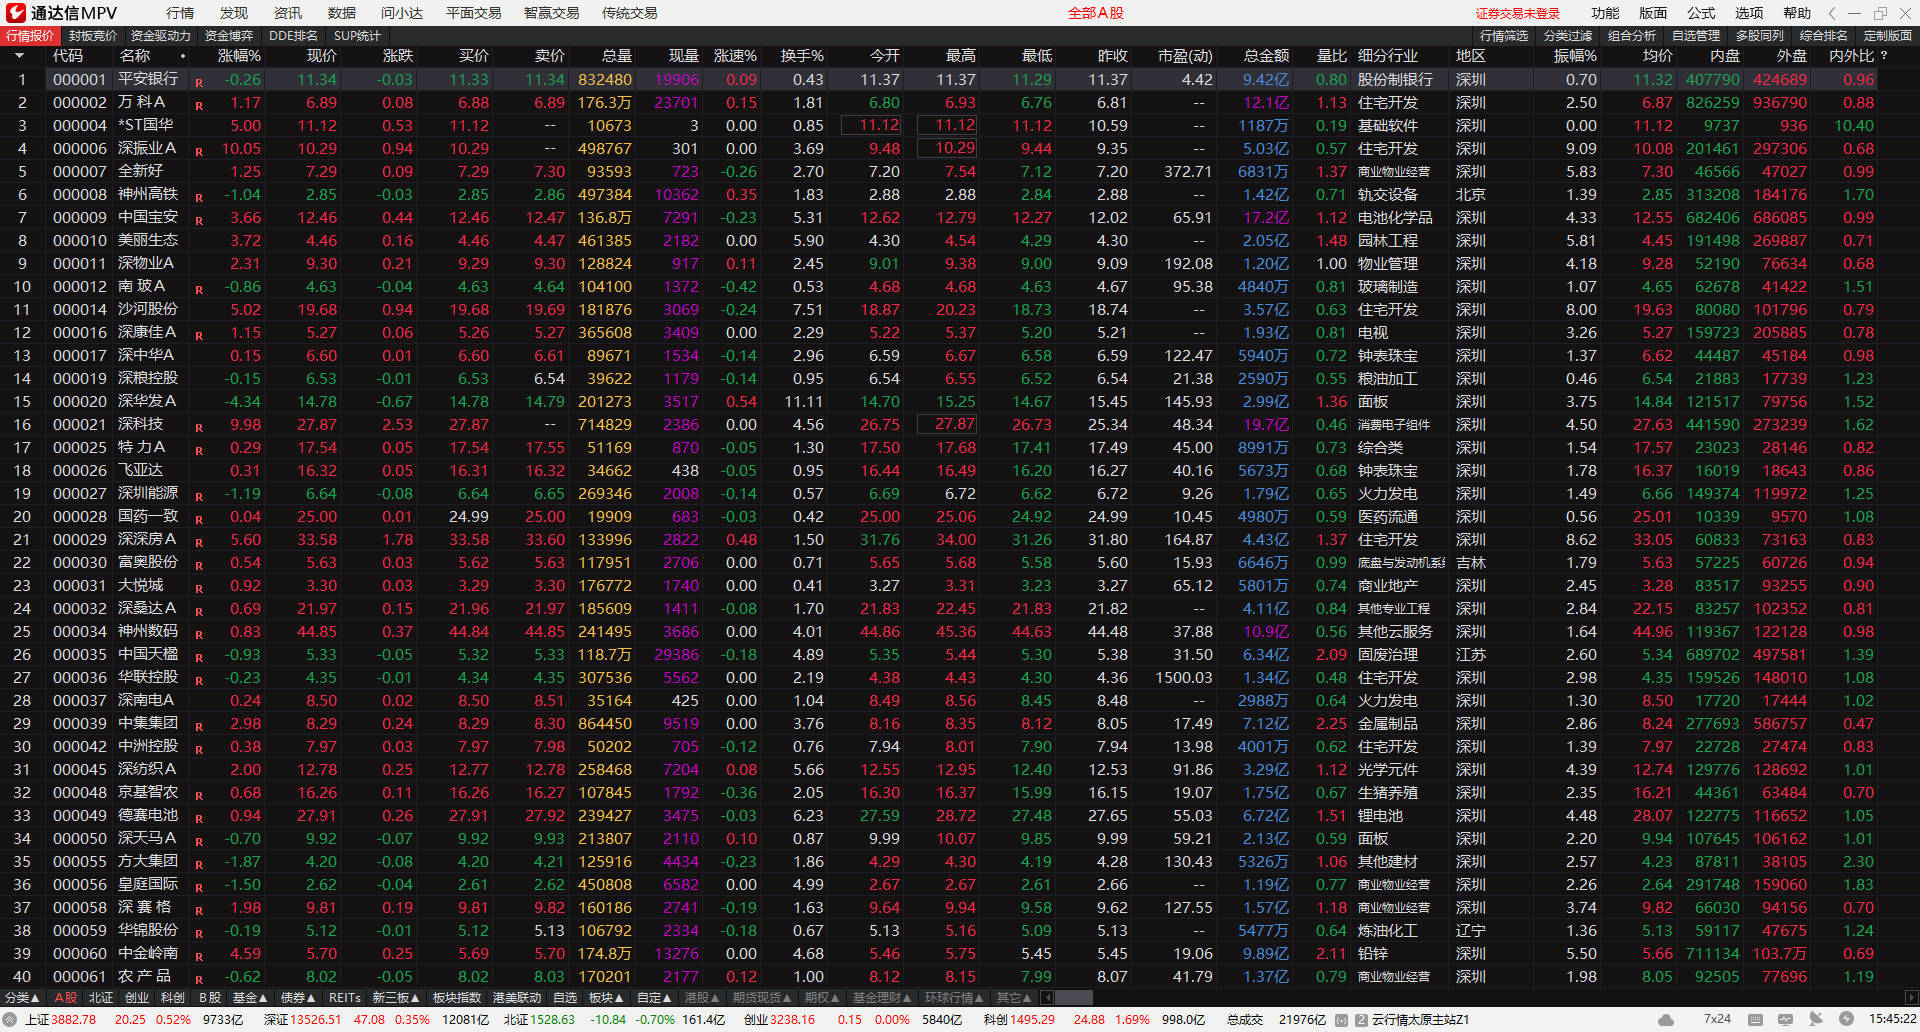Viewport: 1920px width, 1032px height.
Task: Click the 证券交易未登录 login link
Action: coord(1517,13)
